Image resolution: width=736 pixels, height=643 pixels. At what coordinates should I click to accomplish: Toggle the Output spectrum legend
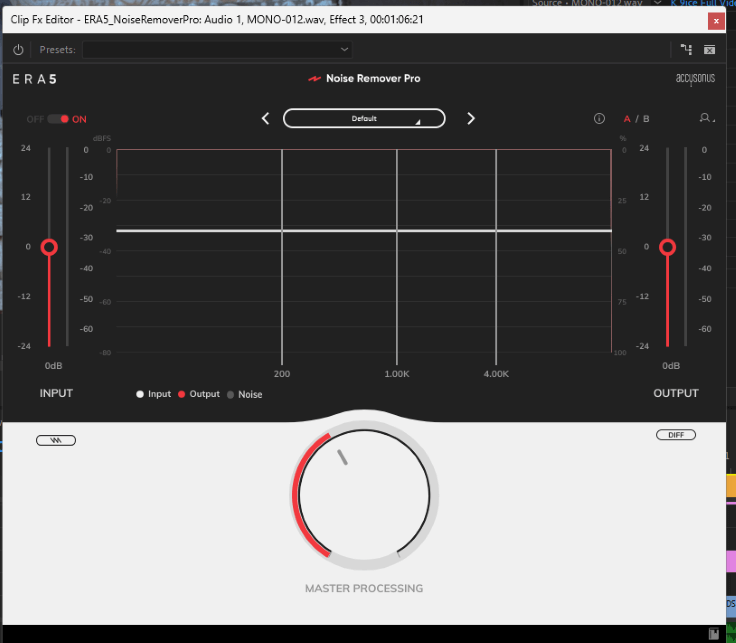[199, 394]
